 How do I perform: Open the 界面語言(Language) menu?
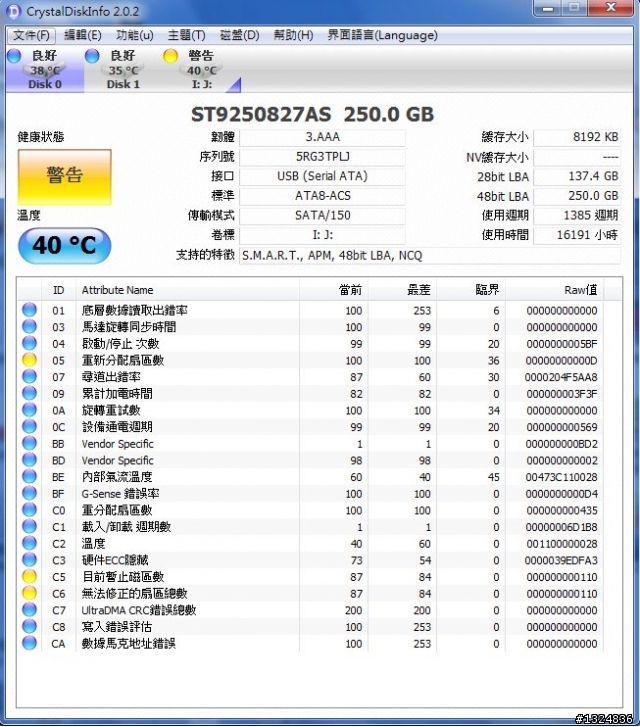click(382, 35)
